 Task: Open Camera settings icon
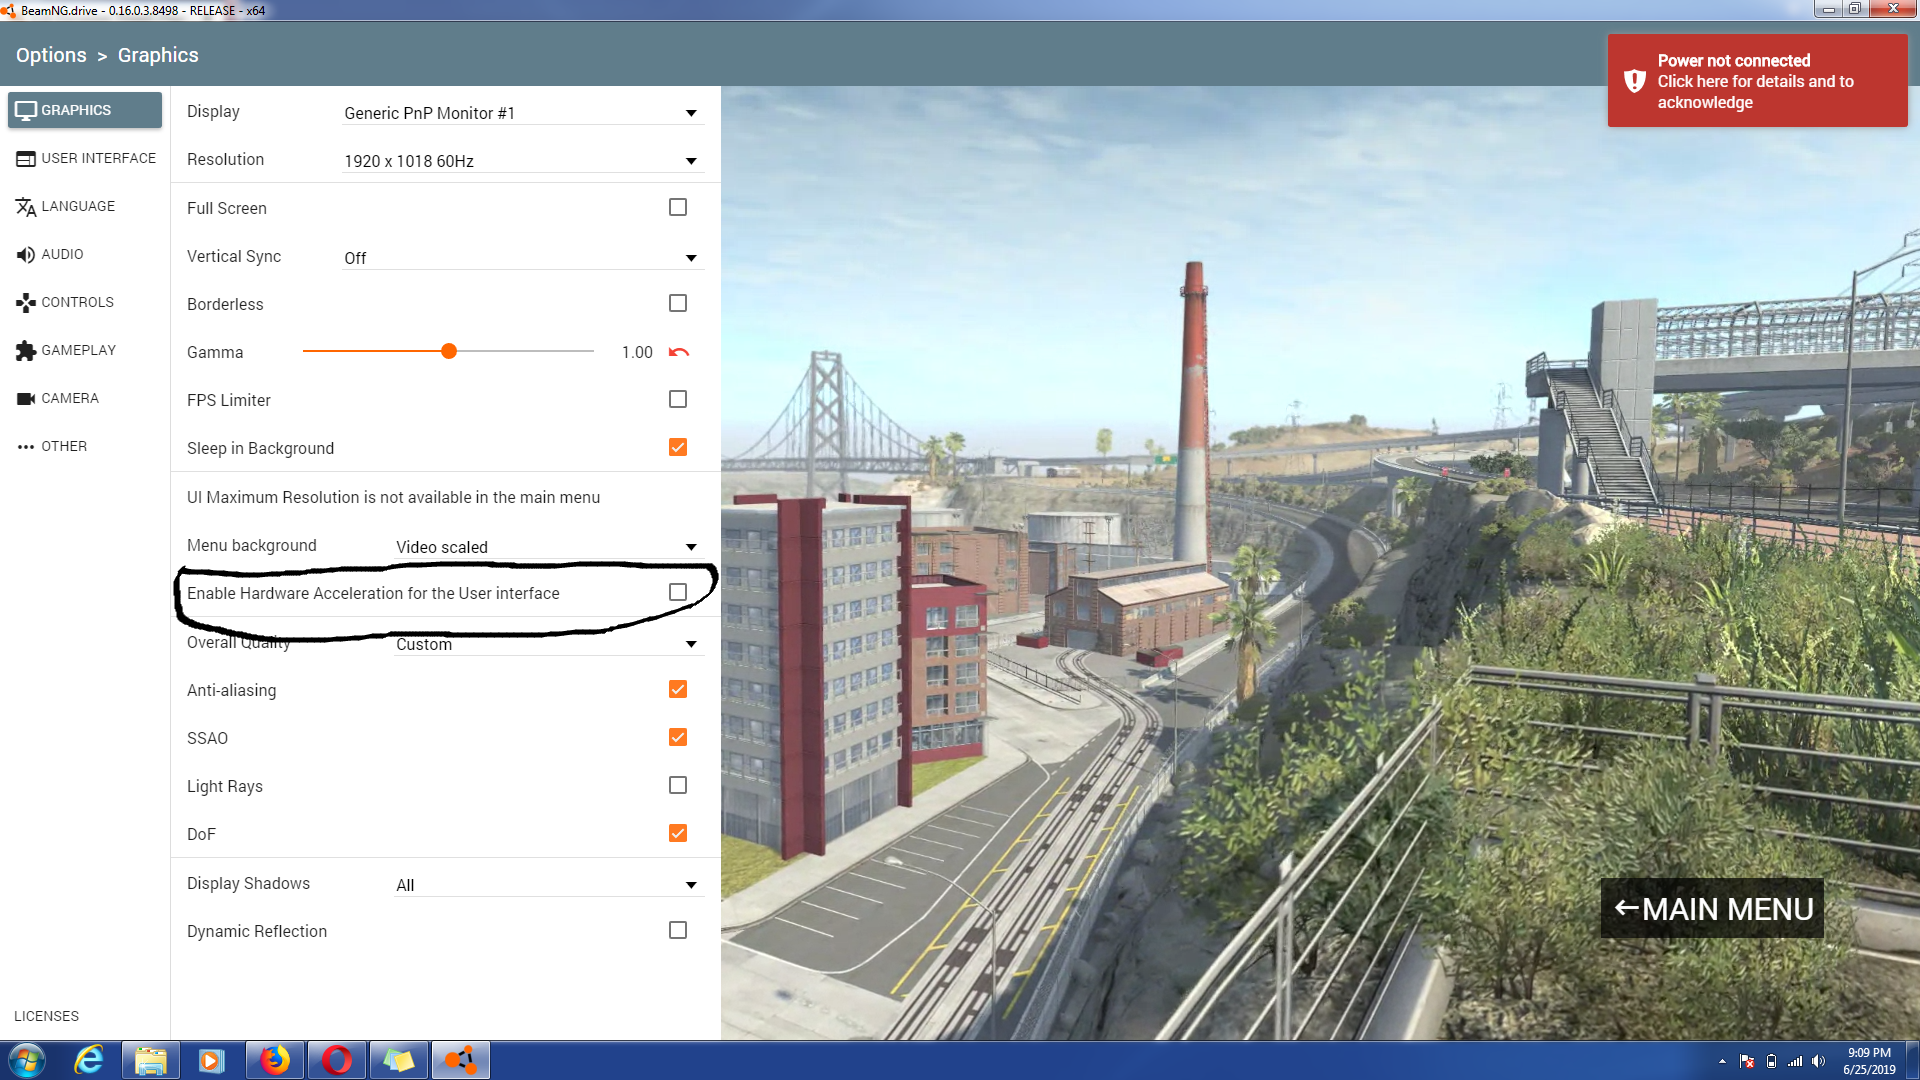(25, 399)
